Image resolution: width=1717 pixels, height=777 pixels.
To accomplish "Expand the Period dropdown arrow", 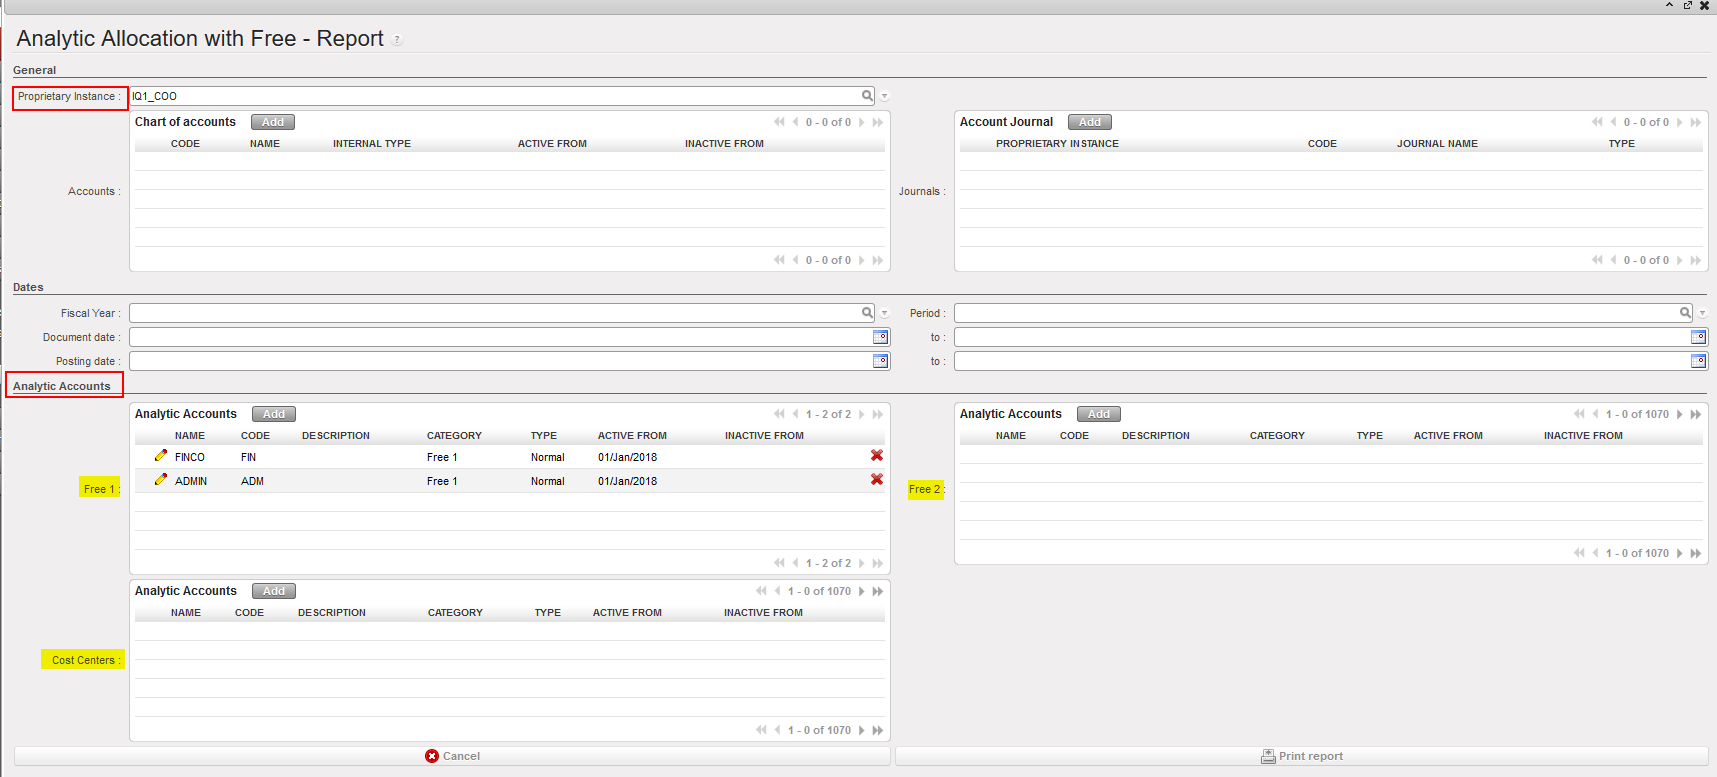I will point(1703,314).
